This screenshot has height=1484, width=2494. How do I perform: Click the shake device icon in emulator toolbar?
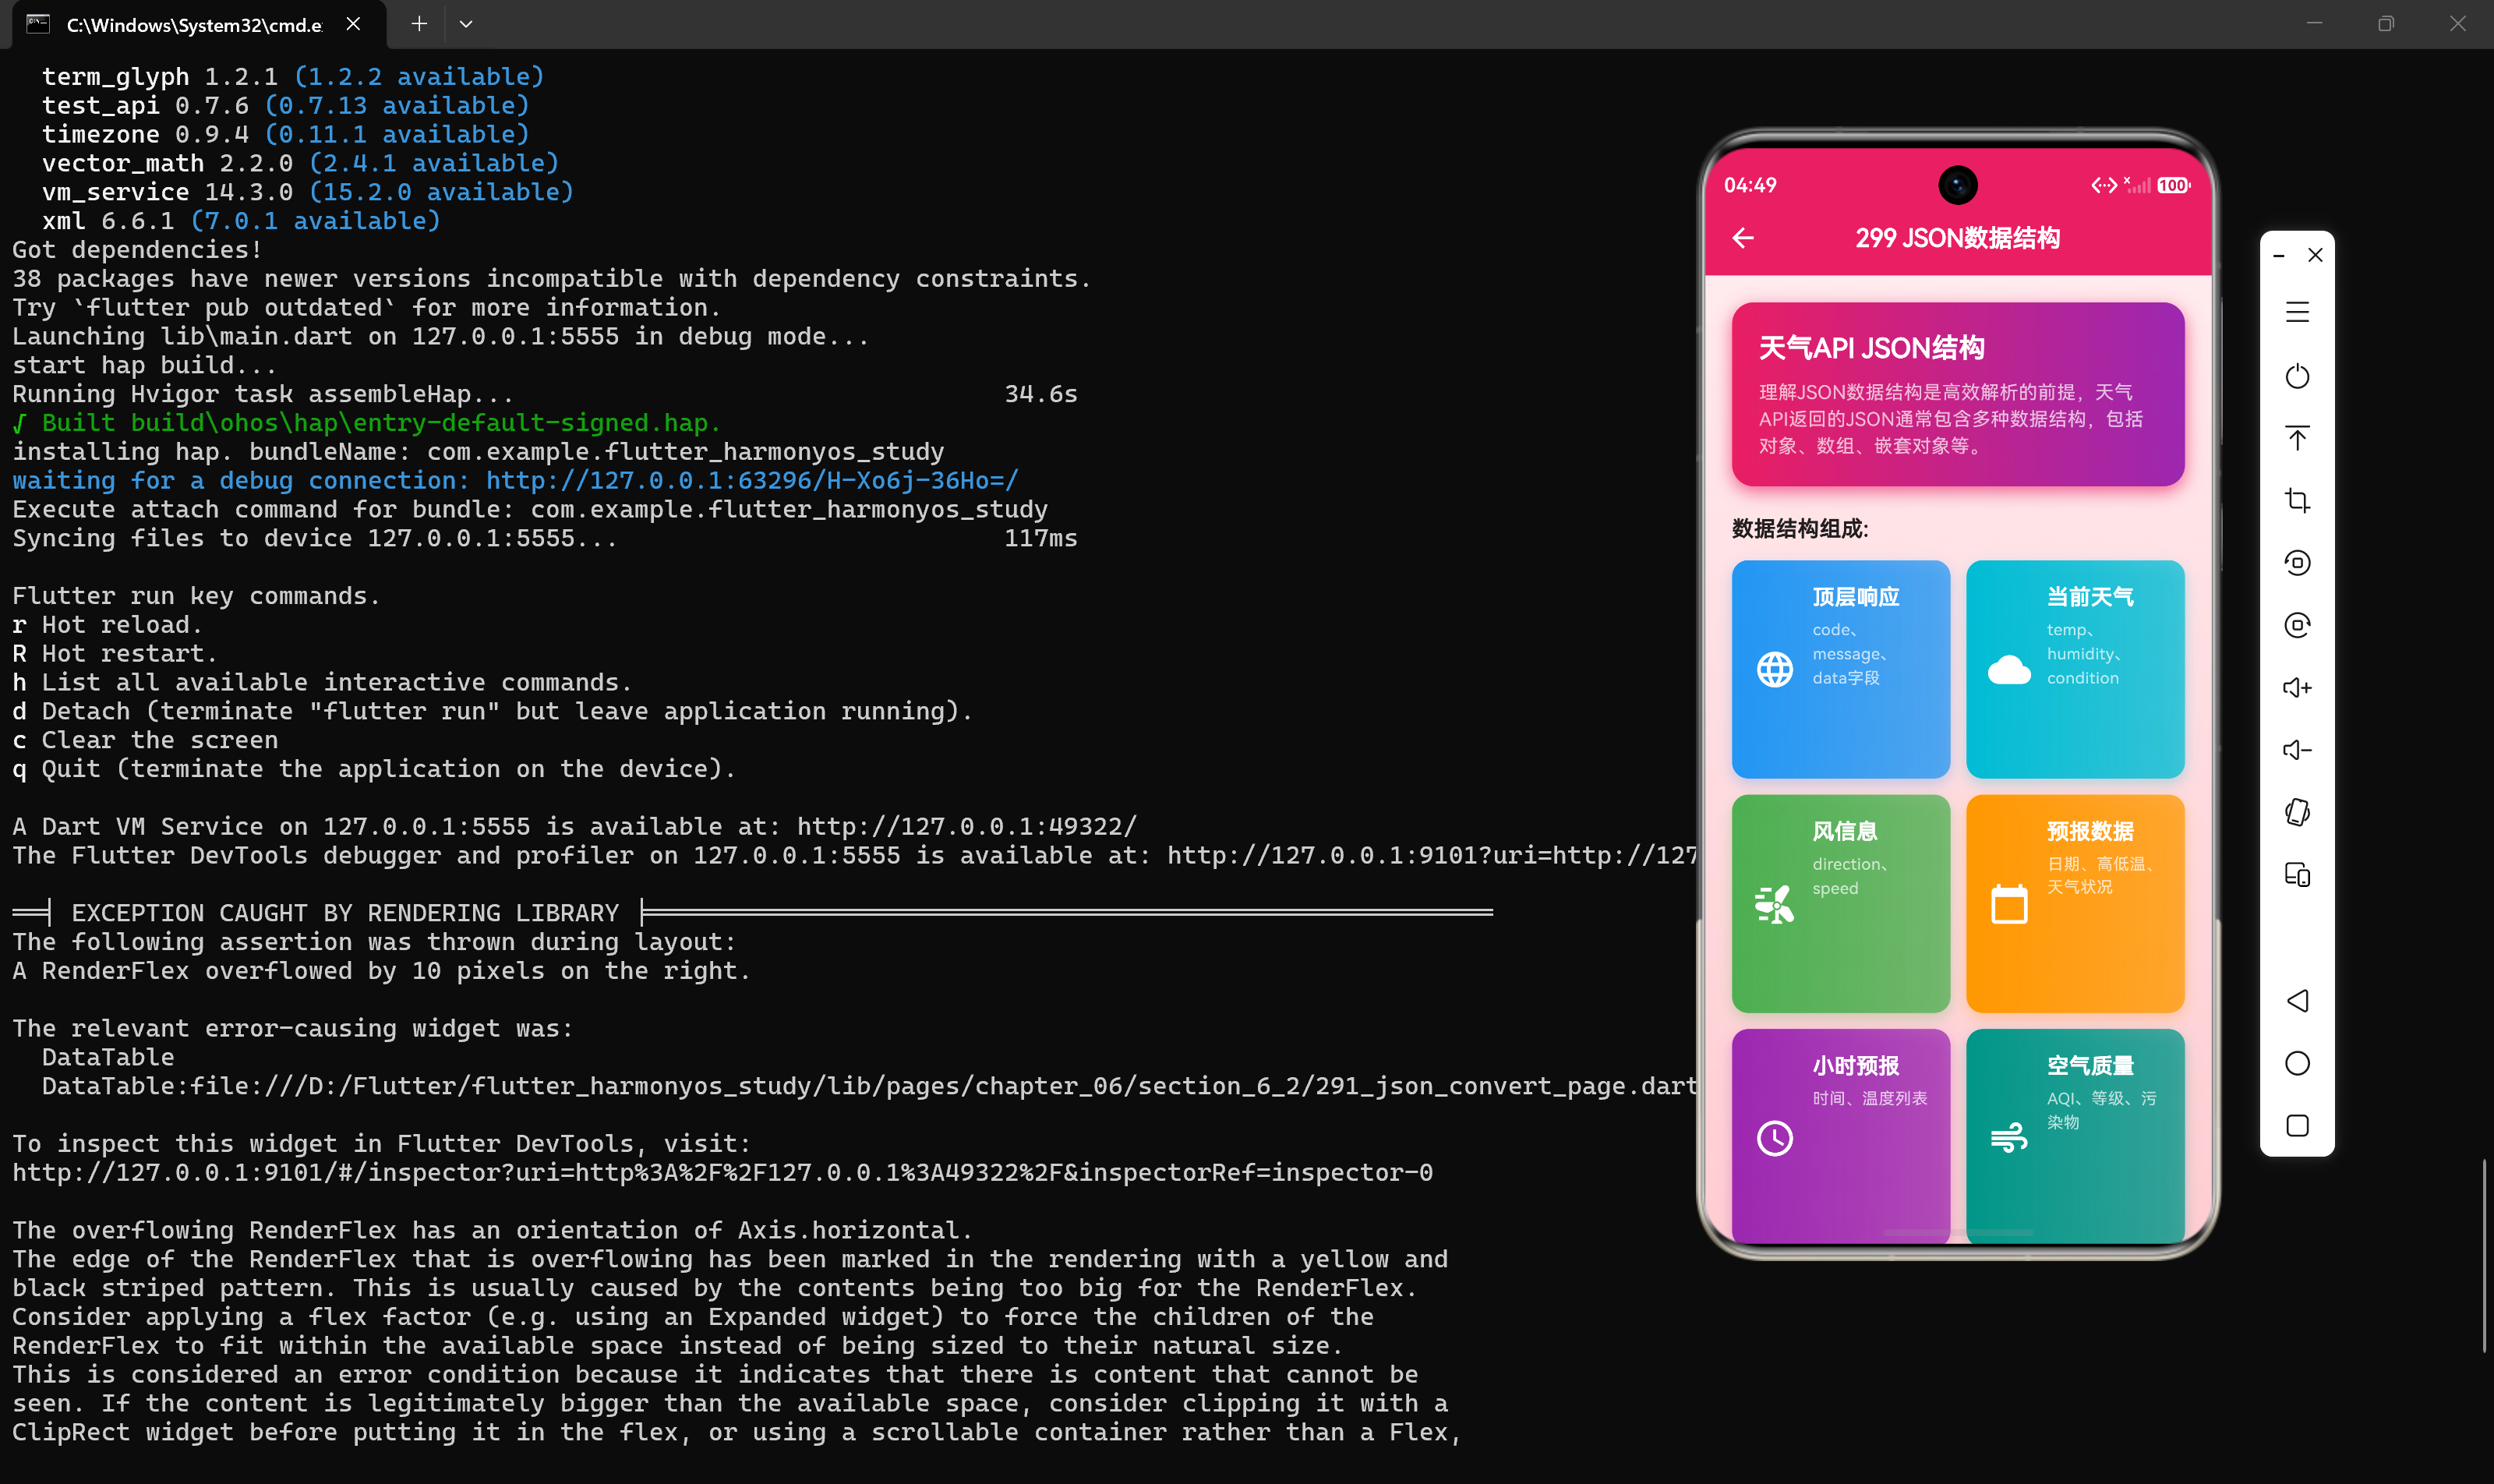[2297, 812]
